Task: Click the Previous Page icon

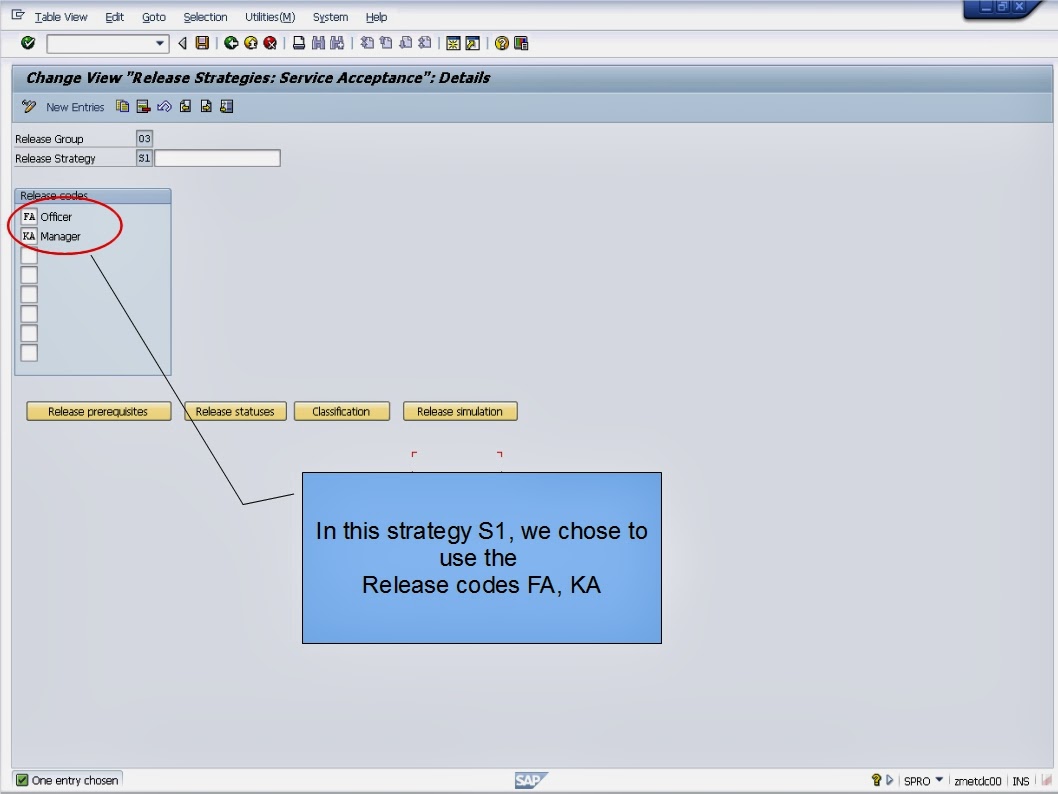Action: pos(386,43)
